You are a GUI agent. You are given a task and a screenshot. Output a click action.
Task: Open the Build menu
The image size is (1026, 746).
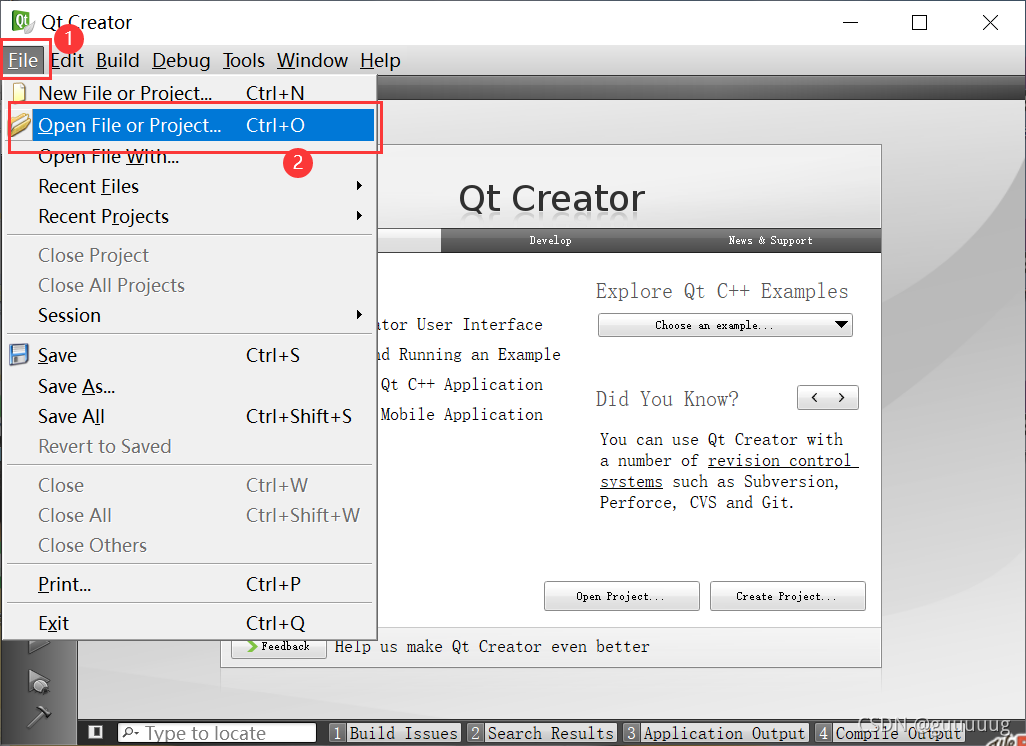point(118,61)
